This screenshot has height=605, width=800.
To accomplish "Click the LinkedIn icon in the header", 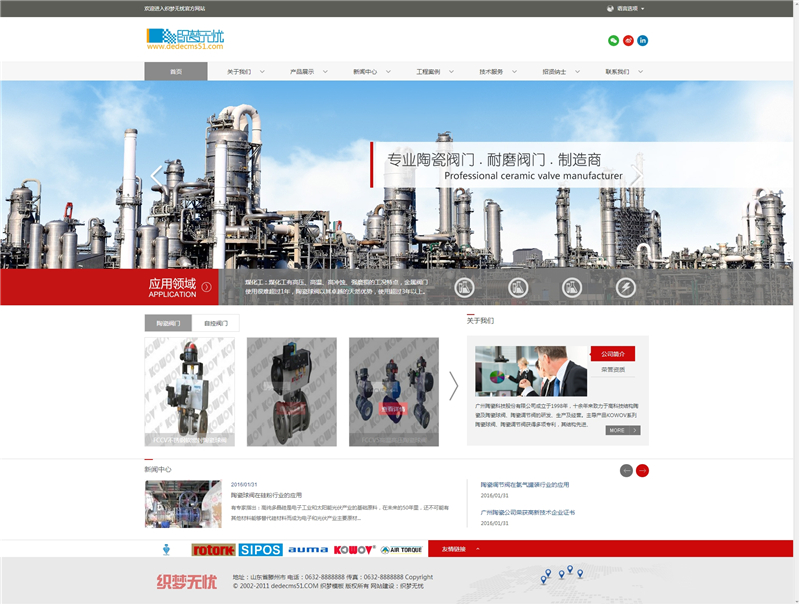I will coord(642,40).
